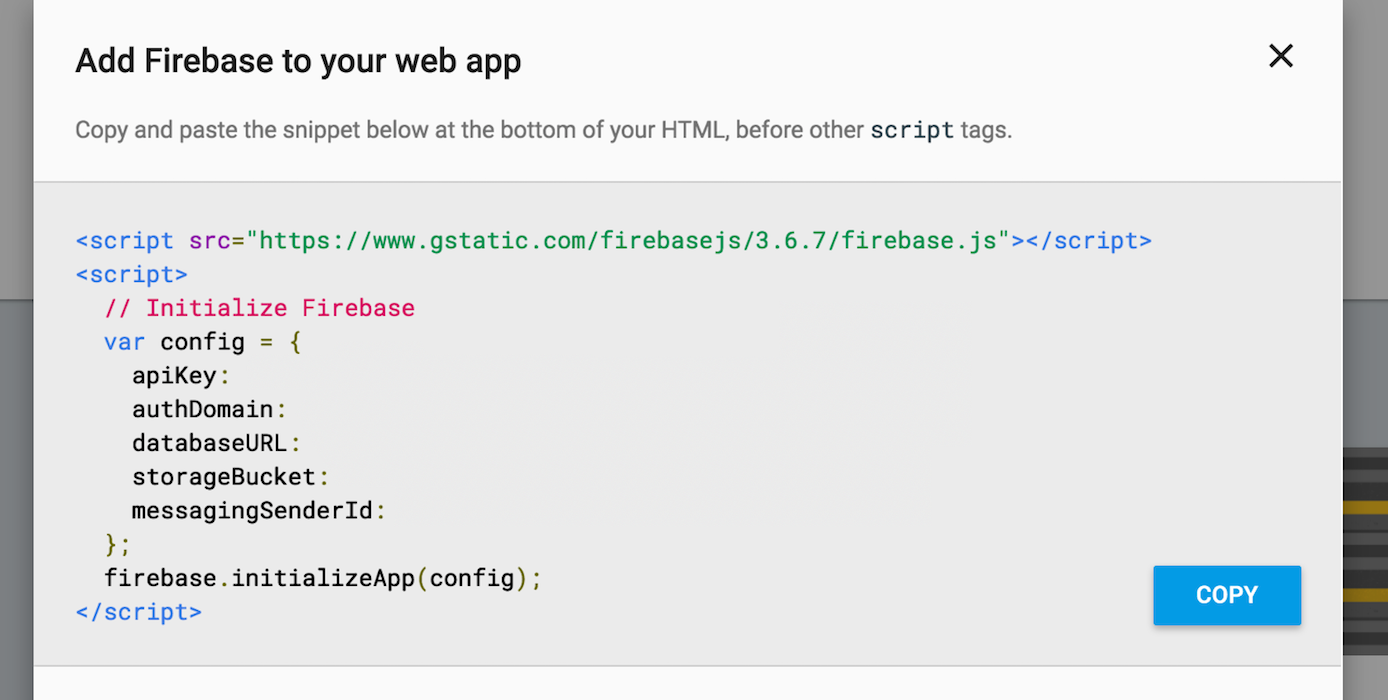Click the closing "};" of the config object

pyautogui.click(x=118, y=545)
